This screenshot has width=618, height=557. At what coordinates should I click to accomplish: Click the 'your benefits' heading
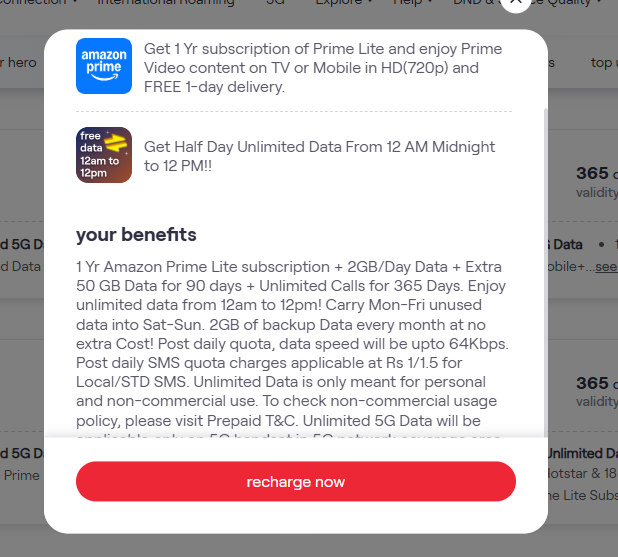point(136,235)
